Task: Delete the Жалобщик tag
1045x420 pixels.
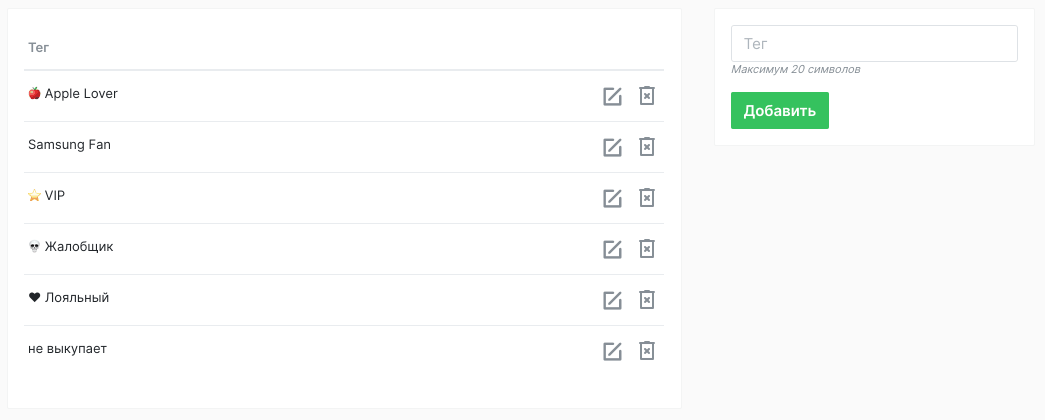Action: tap(646, 249)
